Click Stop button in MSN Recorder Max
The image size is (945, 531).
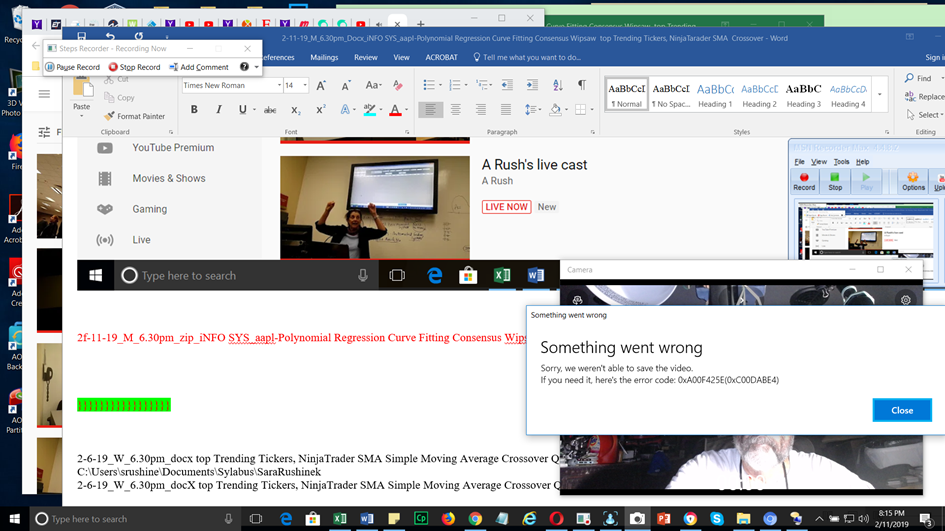(x=835, y=181)
